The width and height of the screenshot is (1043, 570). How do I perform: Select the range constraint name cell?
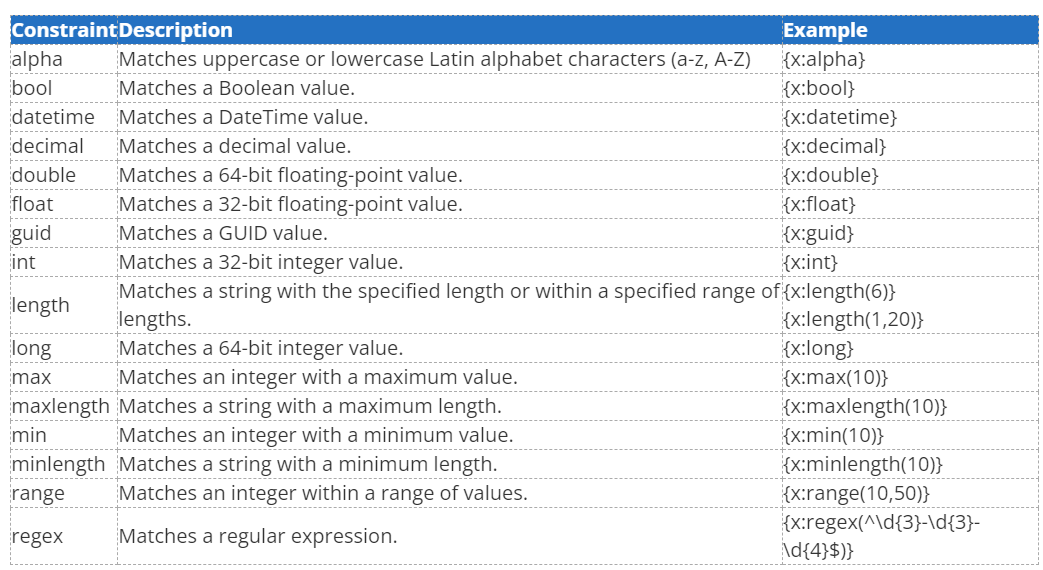(38, 493)
